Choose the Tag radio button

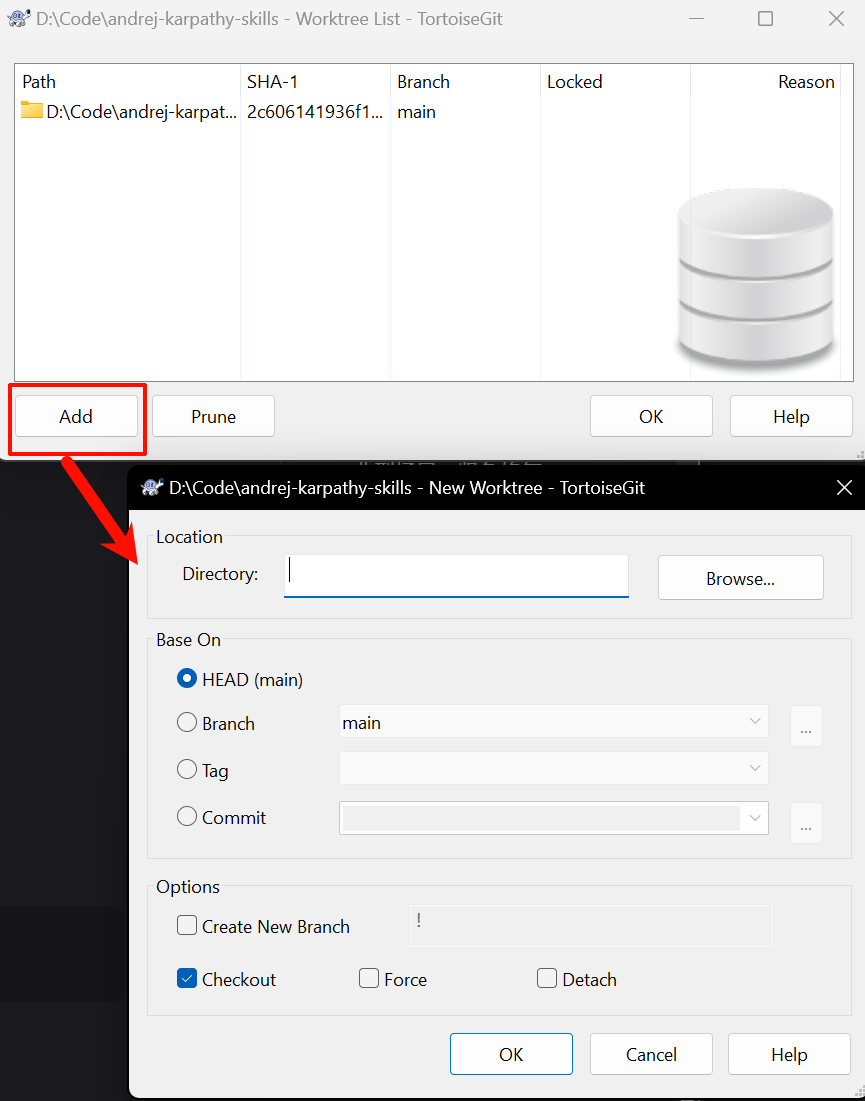(187, 769)
